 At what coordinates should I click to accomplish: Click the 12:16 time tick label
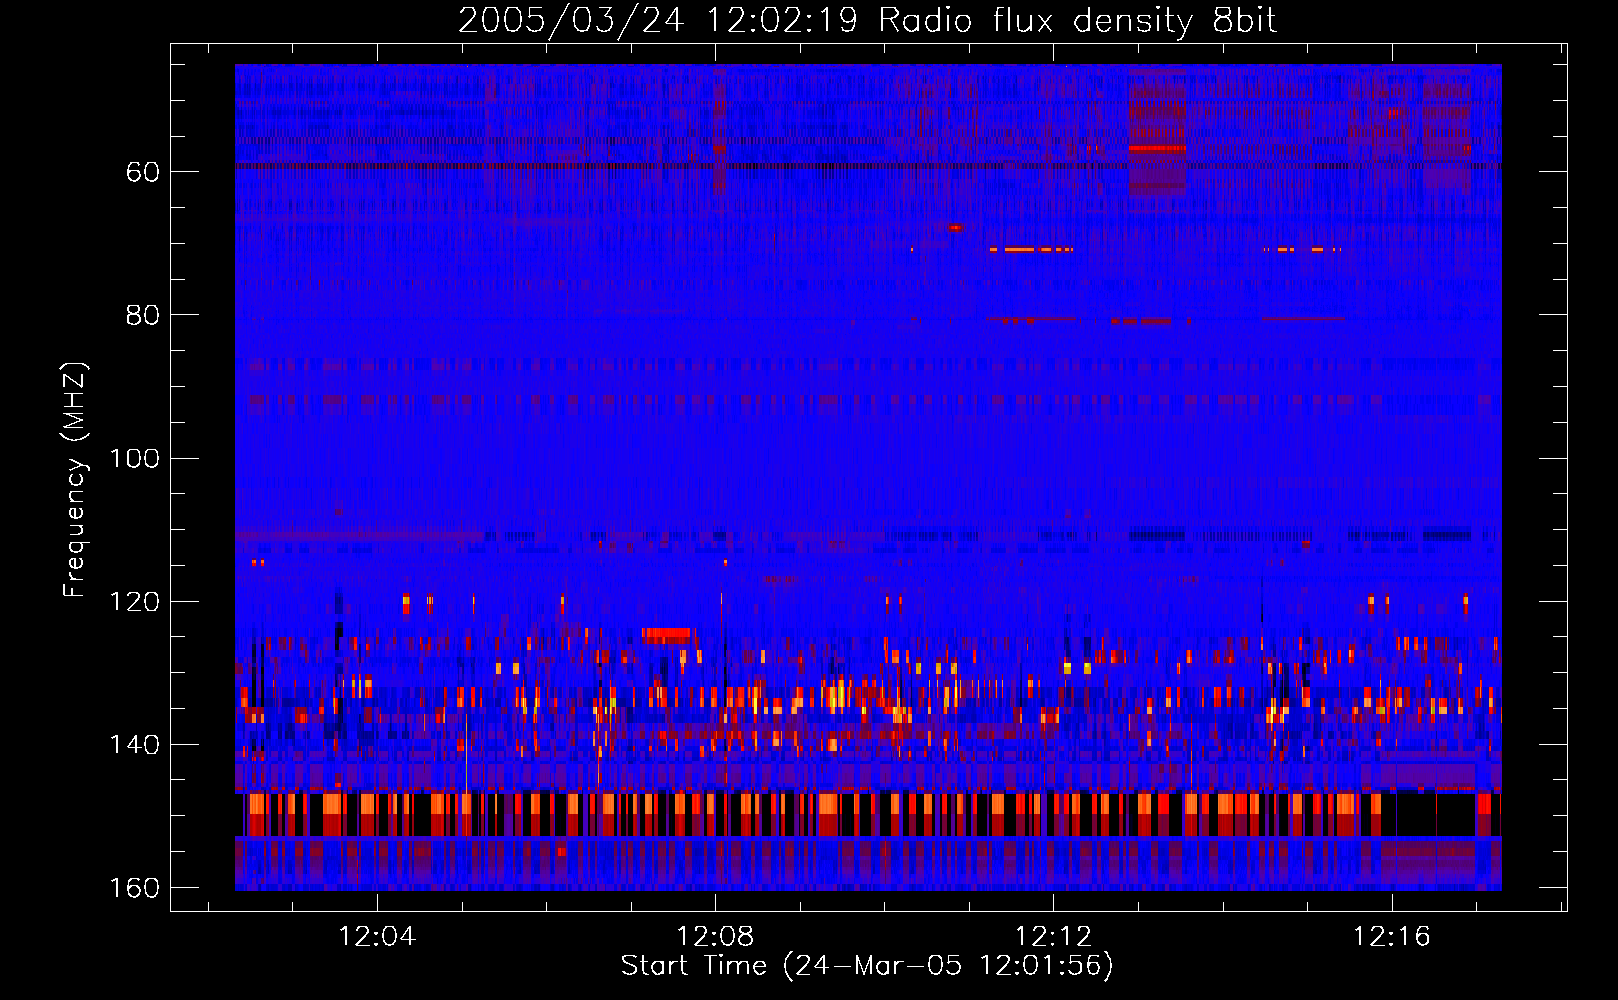tap(1391, 937)
